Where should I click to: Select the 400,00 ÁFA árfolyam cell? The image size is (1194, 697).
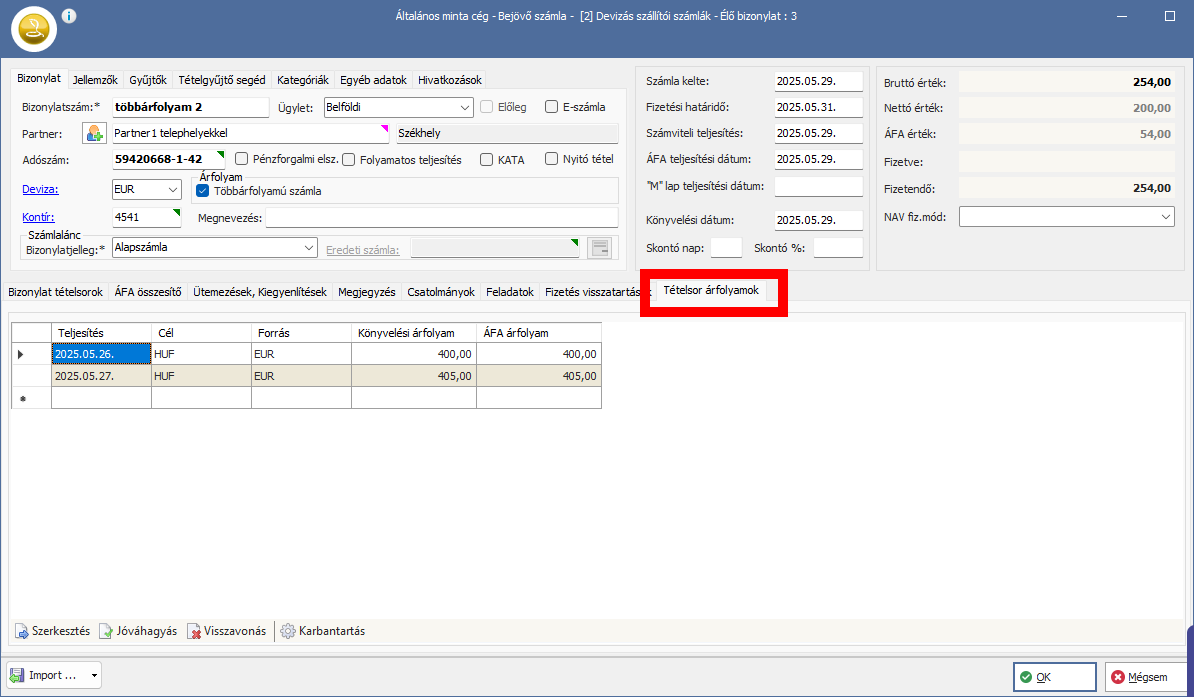(539, 354)
